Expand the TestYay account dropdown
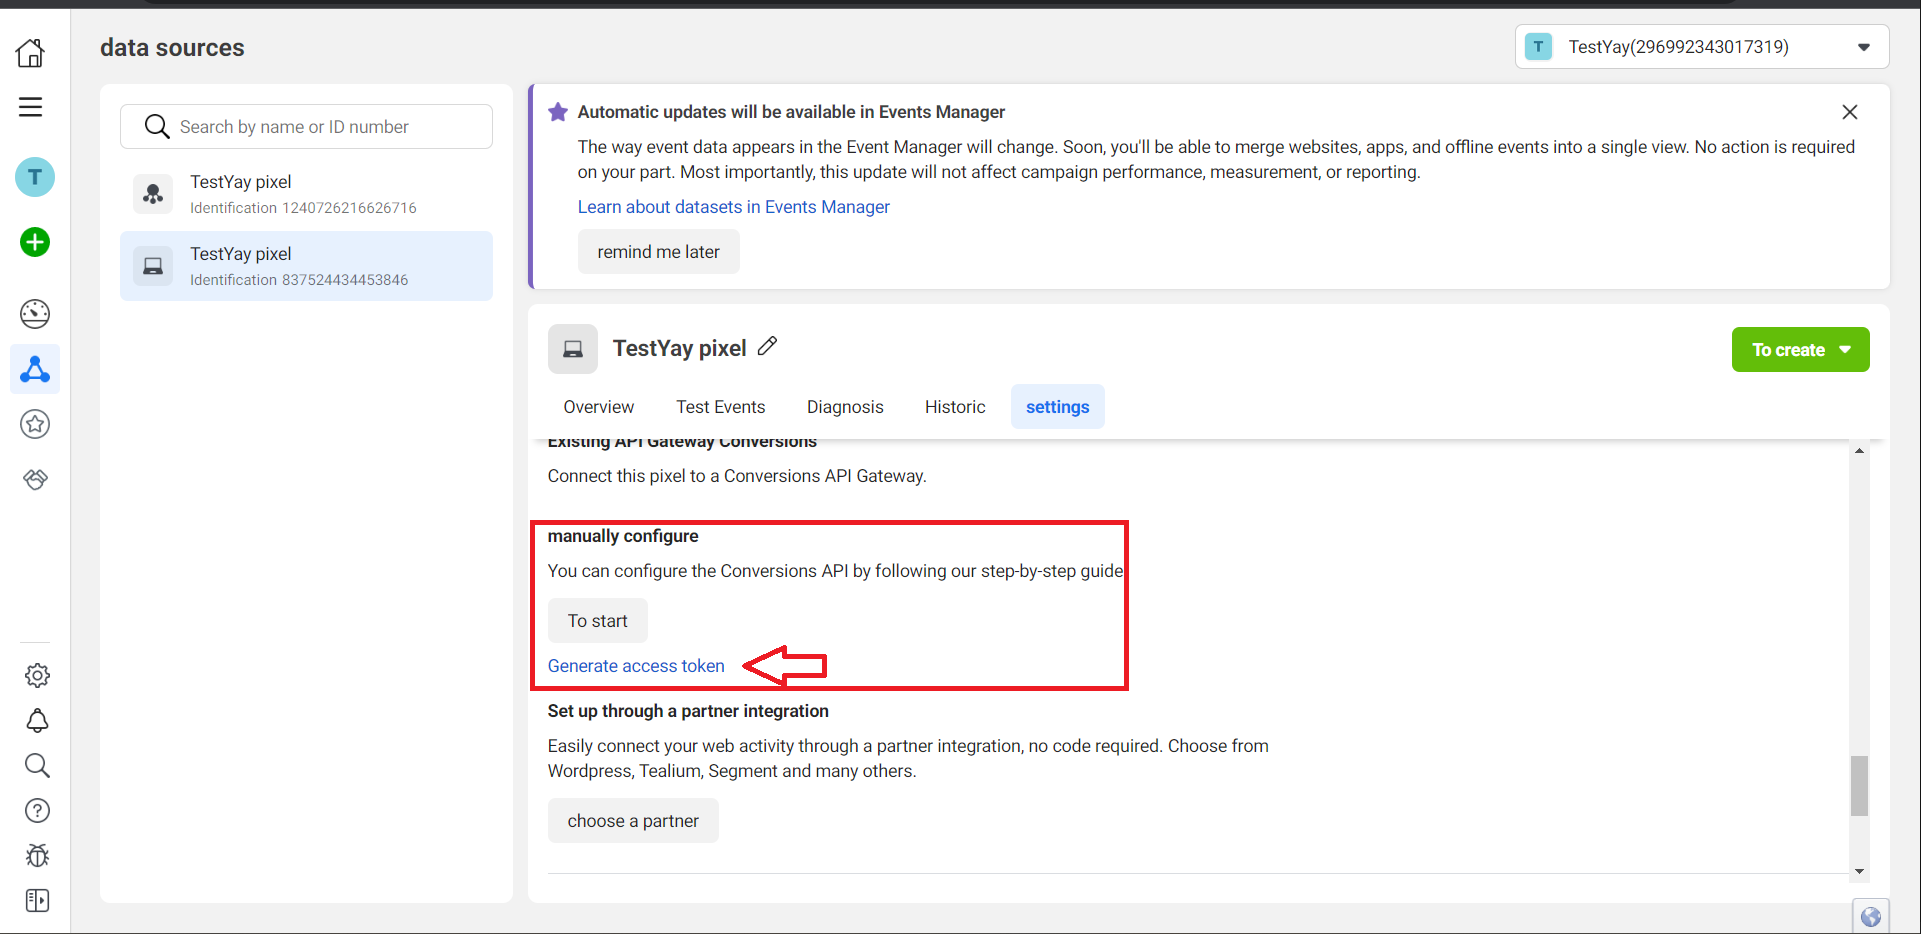 1863,46
